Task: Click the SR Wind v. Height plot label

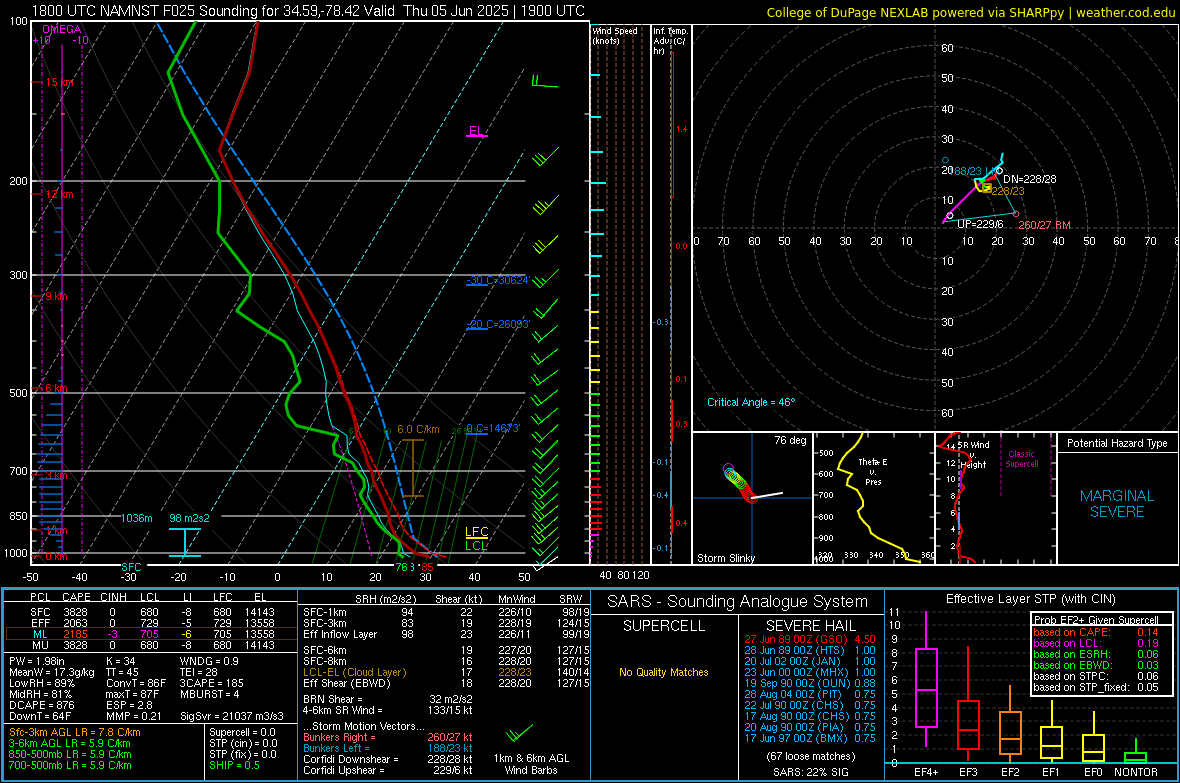Action: (x=973, y=455)
